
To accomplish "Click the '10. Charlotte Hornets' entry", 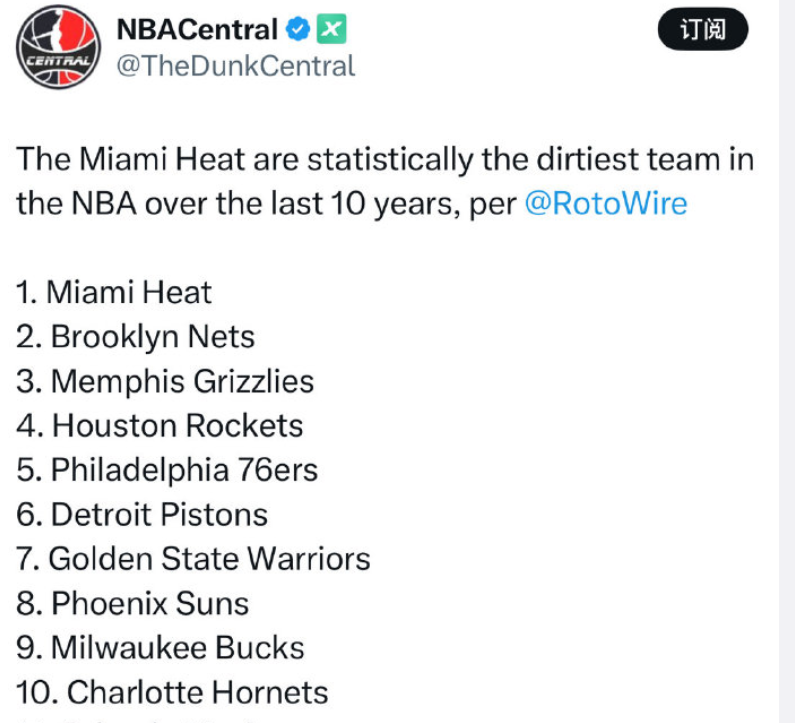I will pos(172,692).
